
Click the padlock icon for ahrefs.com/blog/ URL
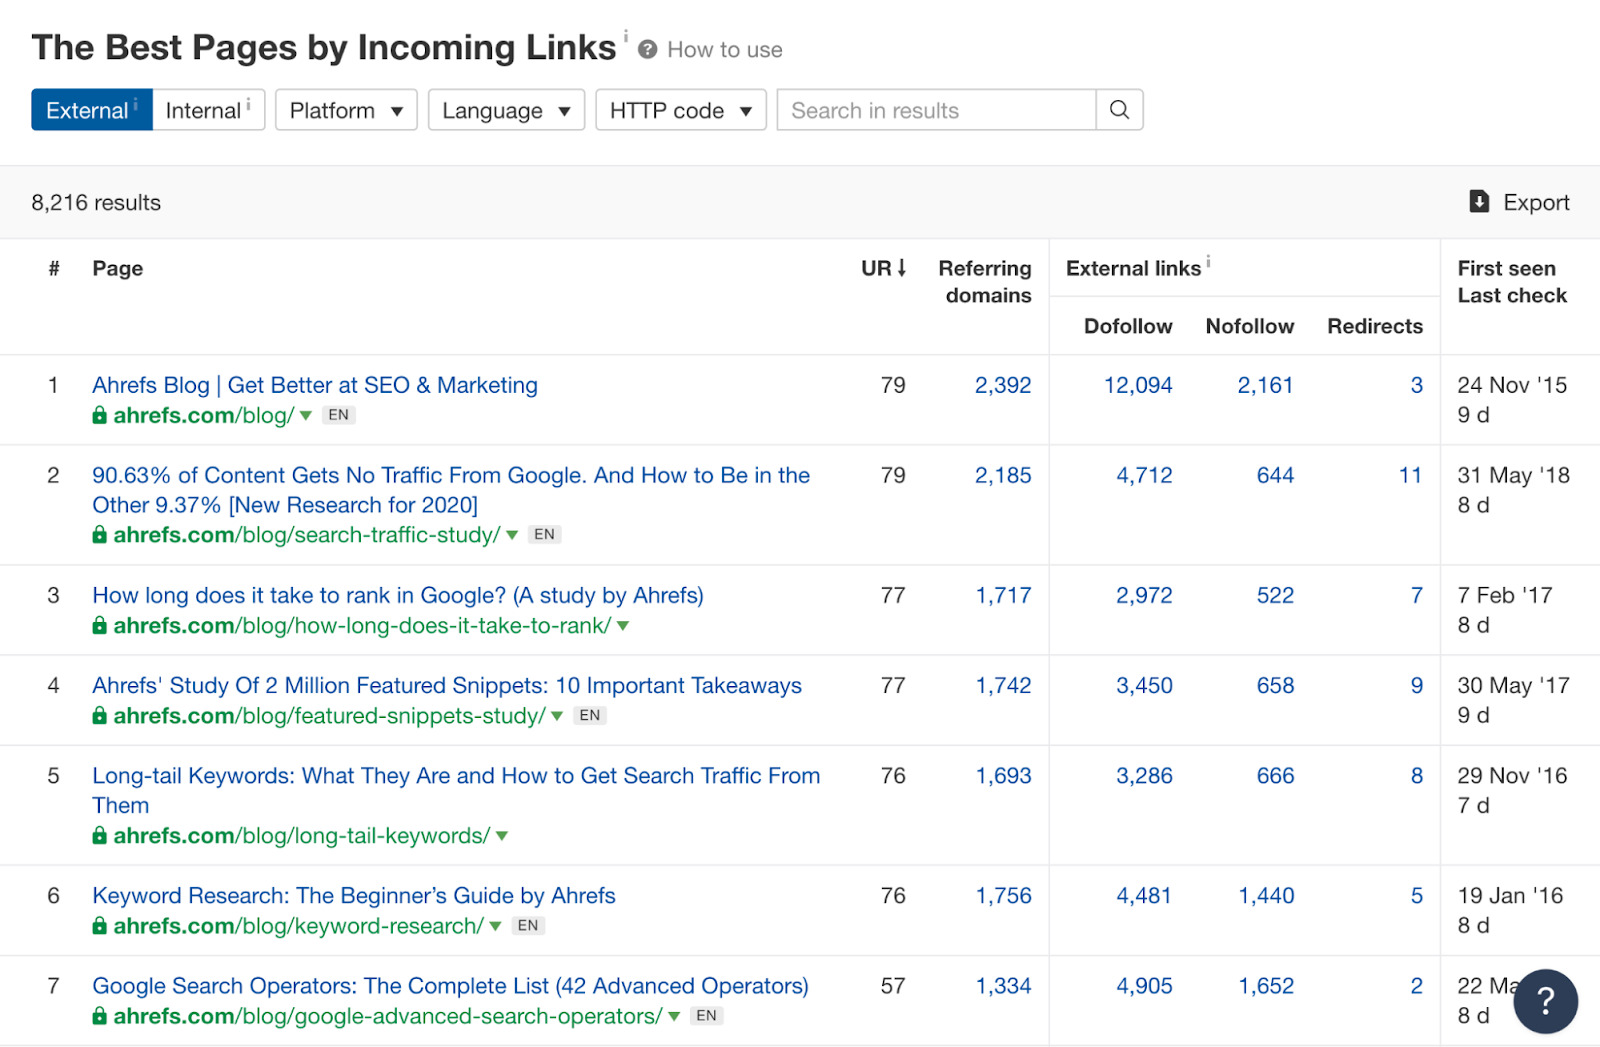click(100, 416)
